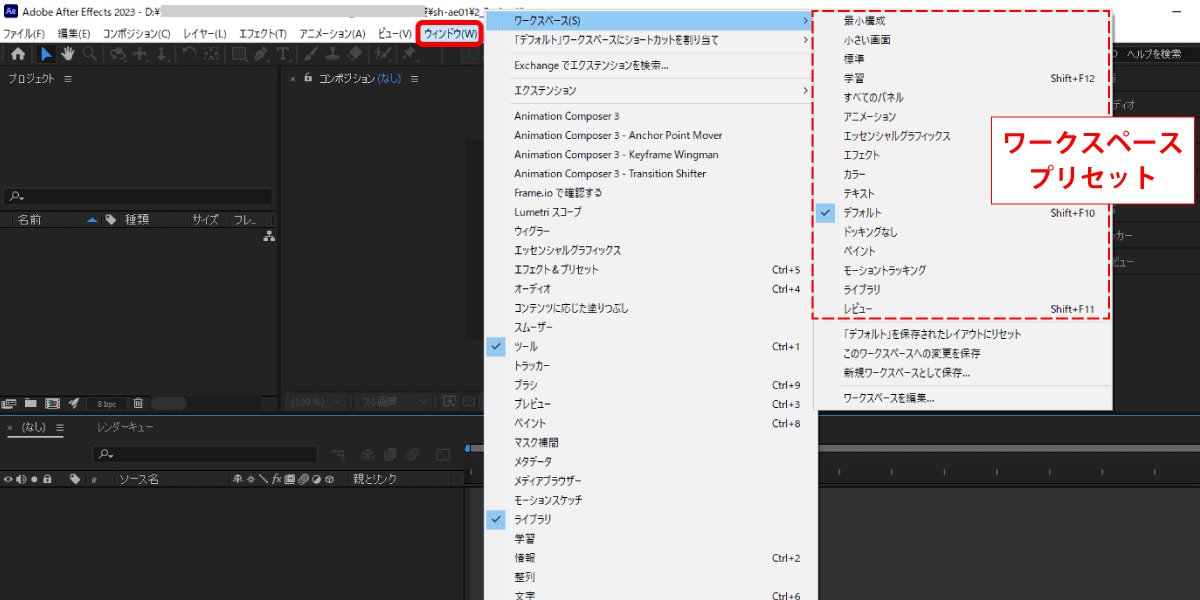1200x600 pixels.
Task: Click the audio speaker column header in timeline
Action: point(21,479)
